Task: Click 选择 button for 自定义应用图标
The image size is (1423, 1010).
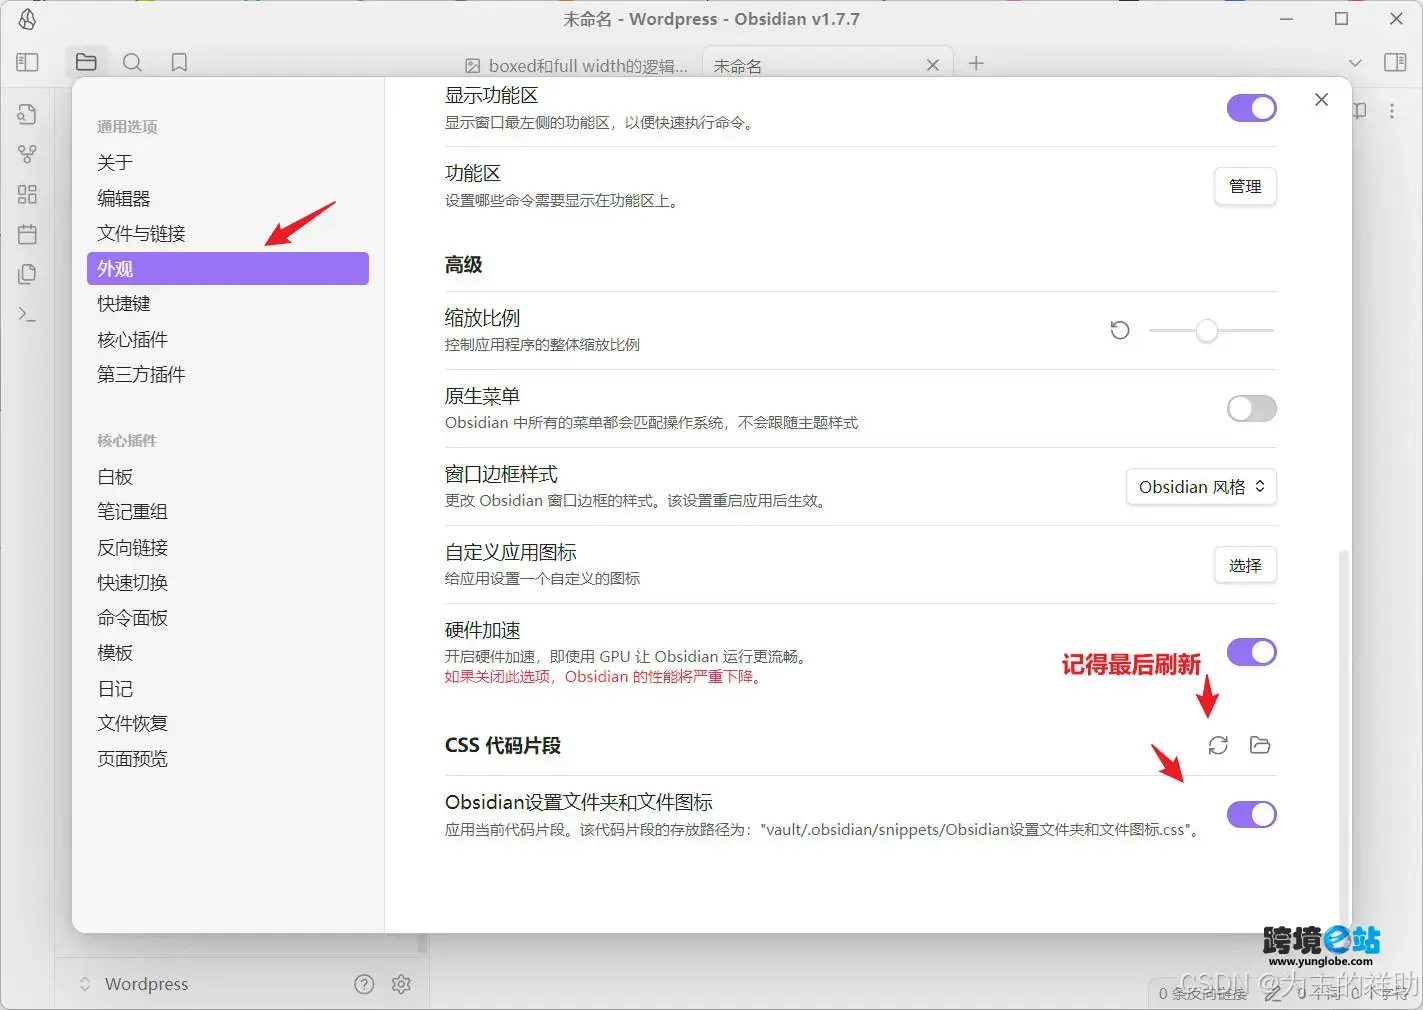Action: tap(1245, 565)
